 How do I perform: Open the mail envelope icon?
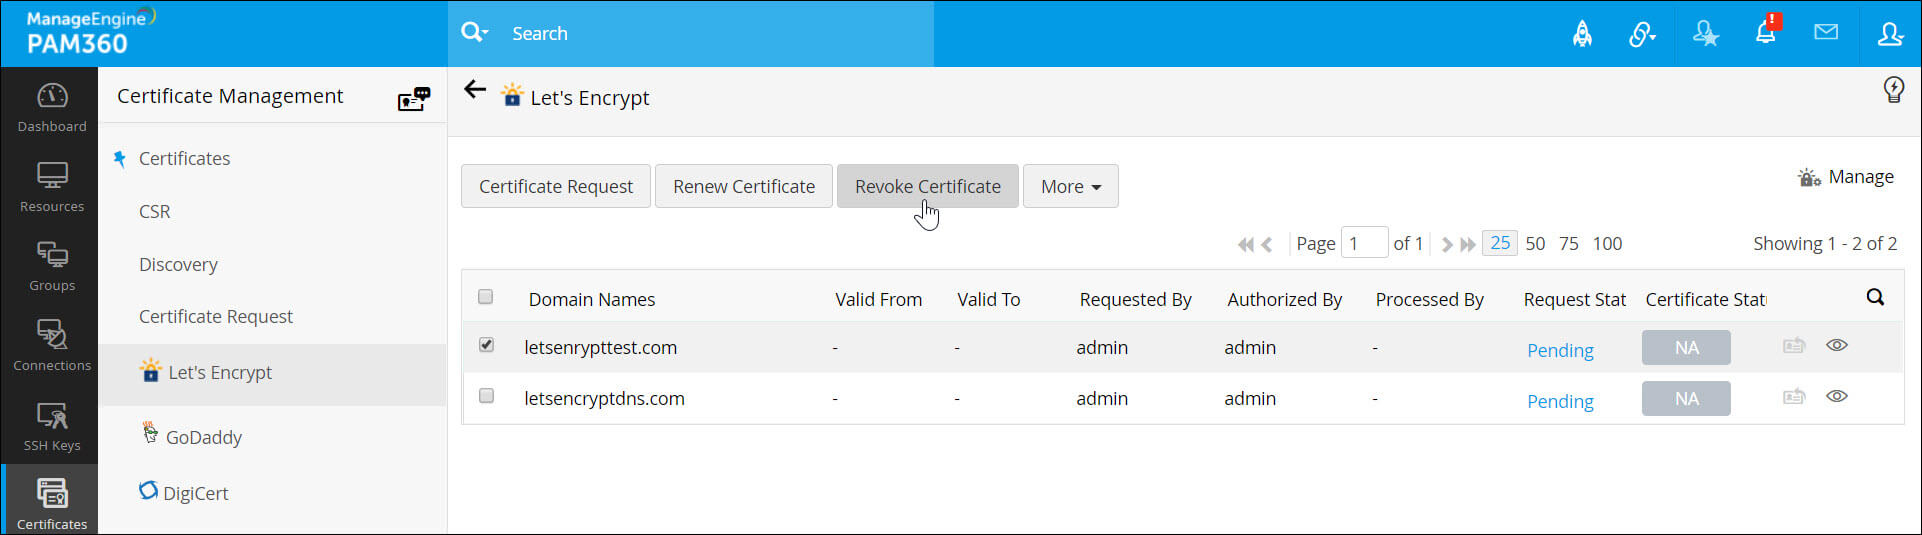pyautogui.click(x=1826, y=33)
